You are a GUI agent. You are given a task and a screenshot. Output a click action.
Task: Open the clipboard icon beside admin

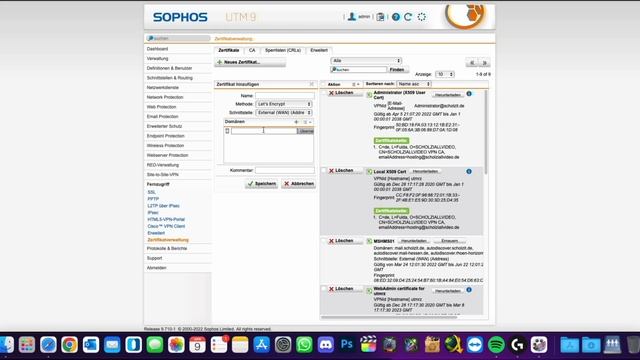380,17
